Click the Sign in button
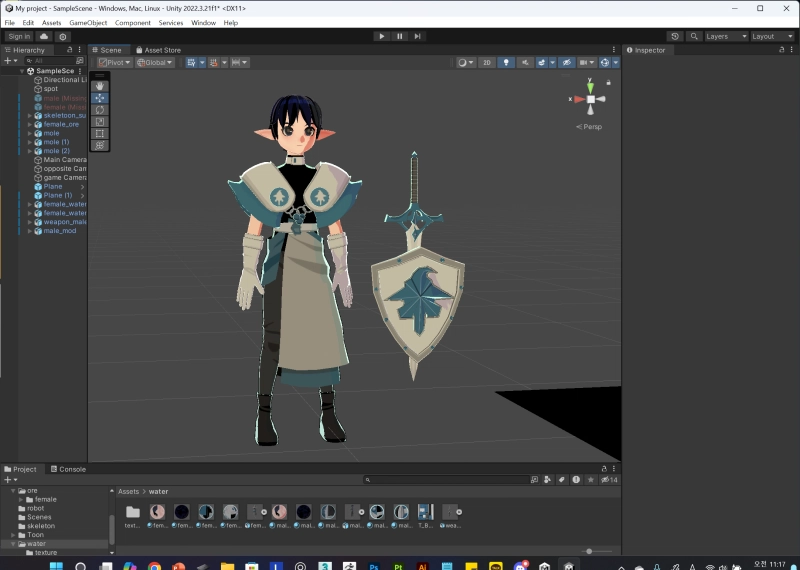800x570 pixels. point(19,36)
